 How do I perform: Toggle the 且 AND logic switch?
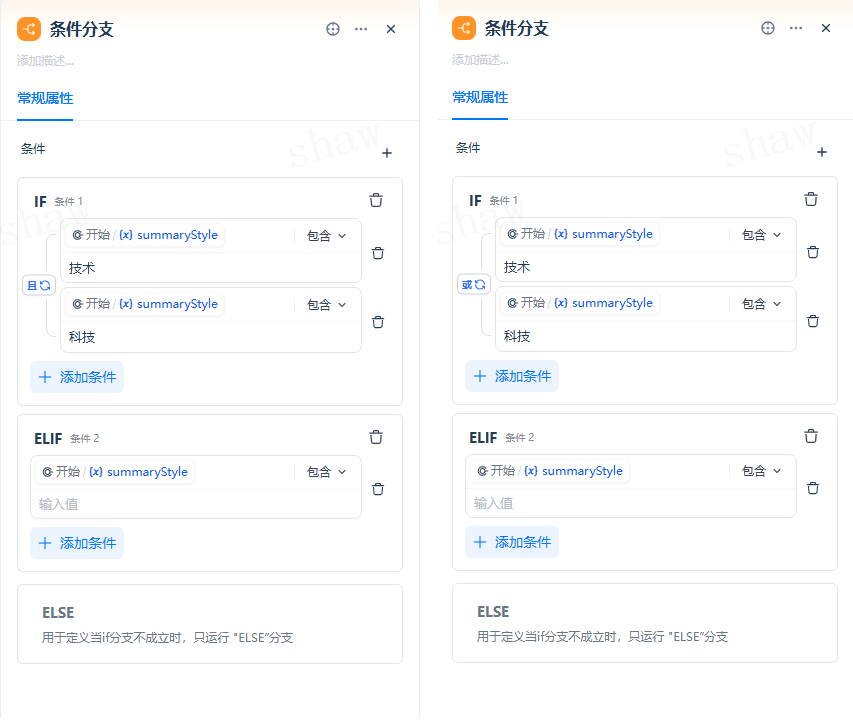click(38, 285)
